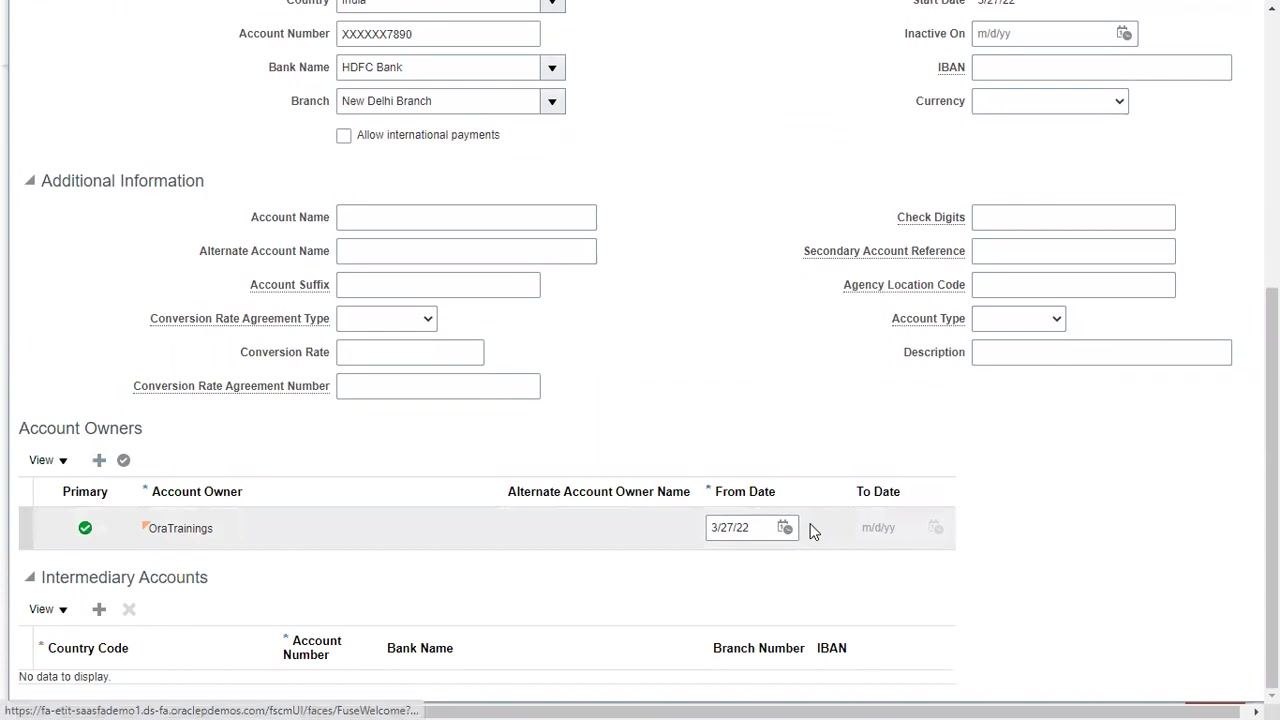Click the Primary column header
The height and width of the screenshot is (720, 1280).
click(x=85, y=492)
